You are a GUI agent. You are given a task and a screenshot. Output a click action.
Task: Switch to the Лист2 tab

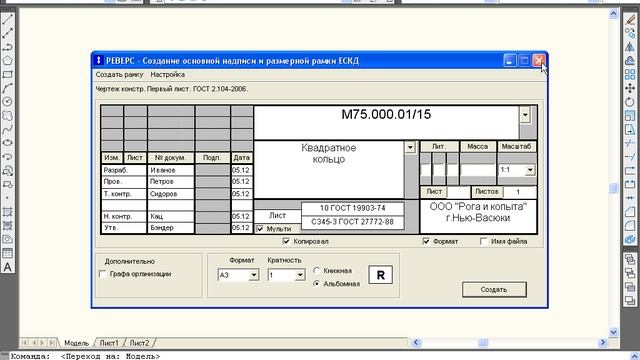pyautogui.click(x=139, y=343)
